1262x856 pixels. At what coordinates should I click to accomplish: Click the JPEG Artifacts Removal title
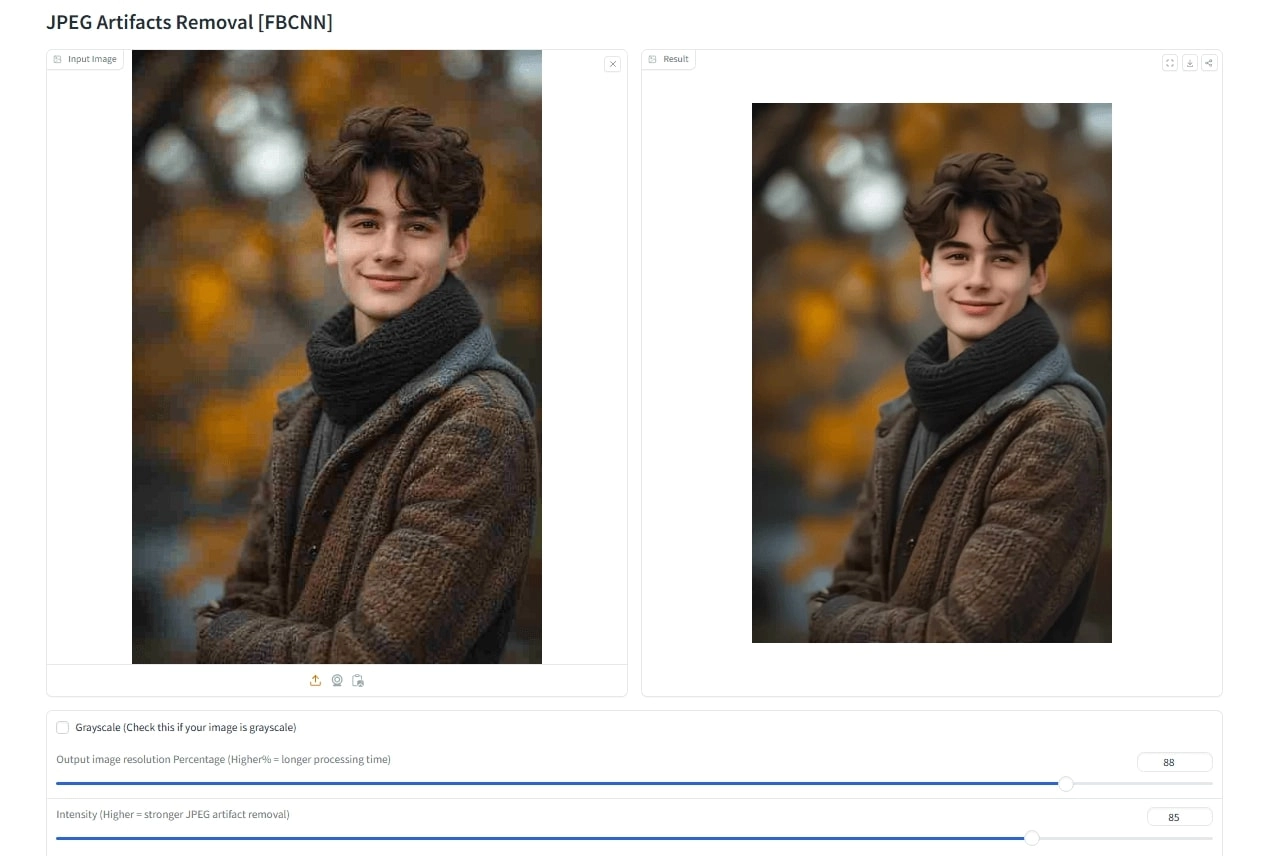point(189,21)
